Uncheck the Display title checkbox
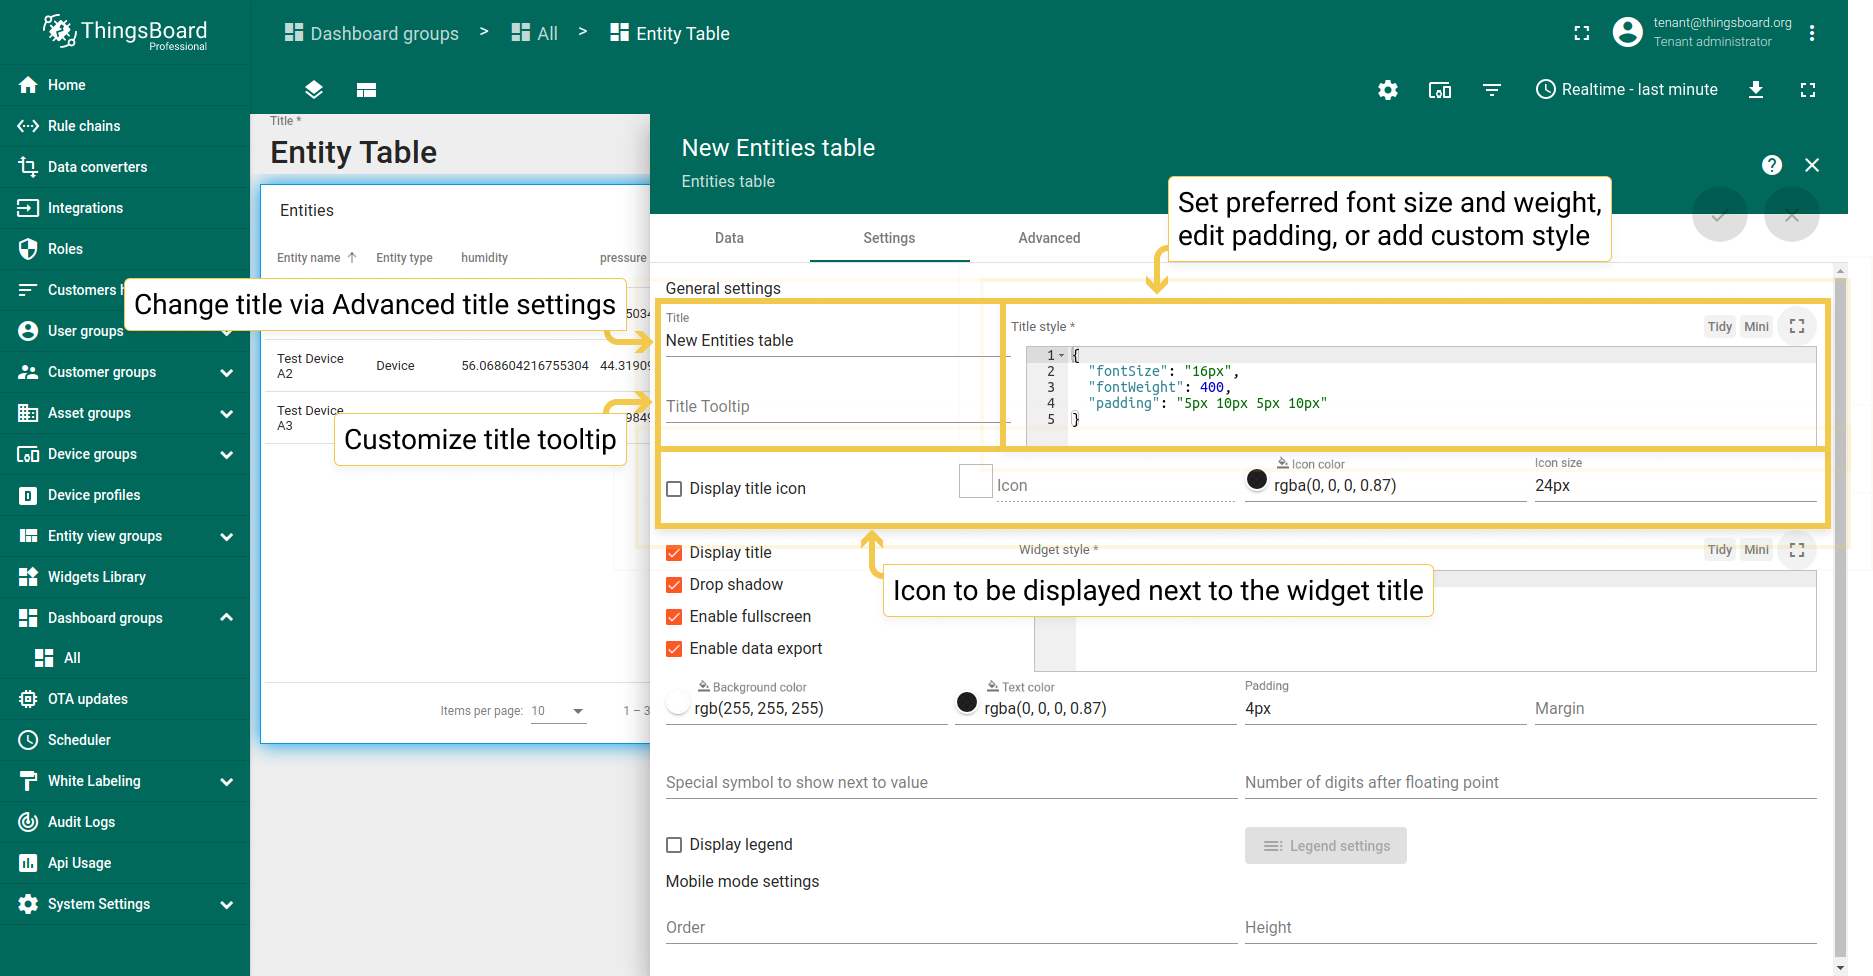The image size is (1873, 976). pyautogui.click(x=674, y=553)
